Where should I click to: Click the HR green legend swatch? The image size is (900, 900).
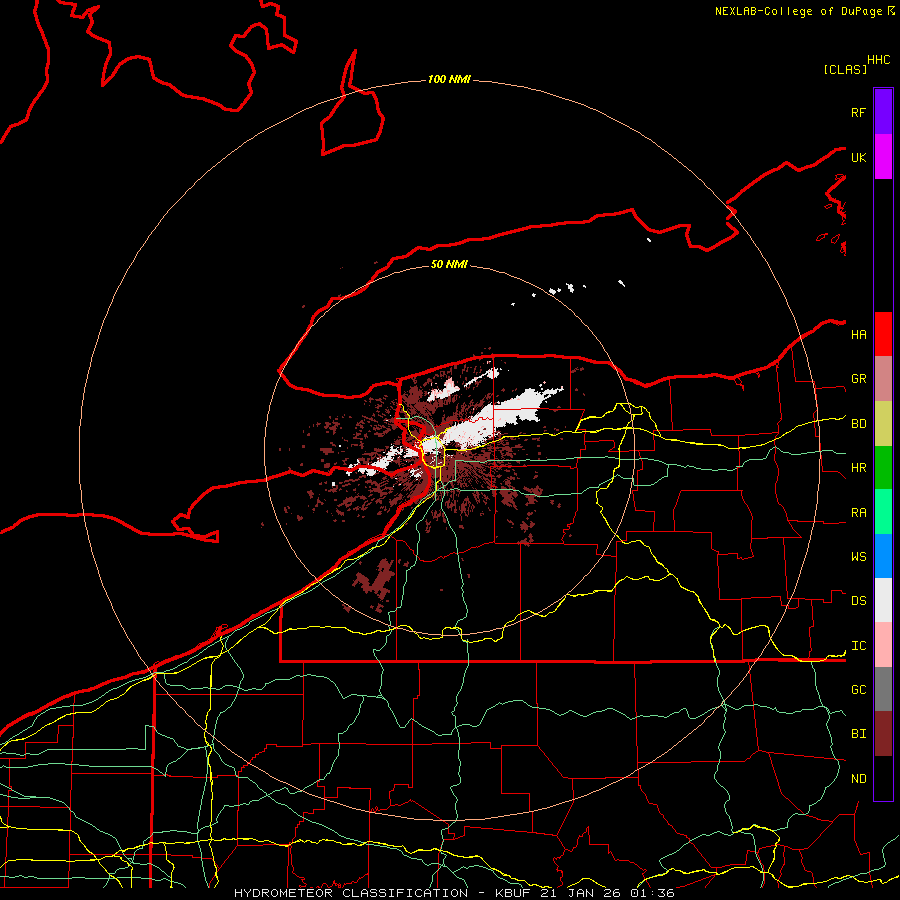click(883, 468)
